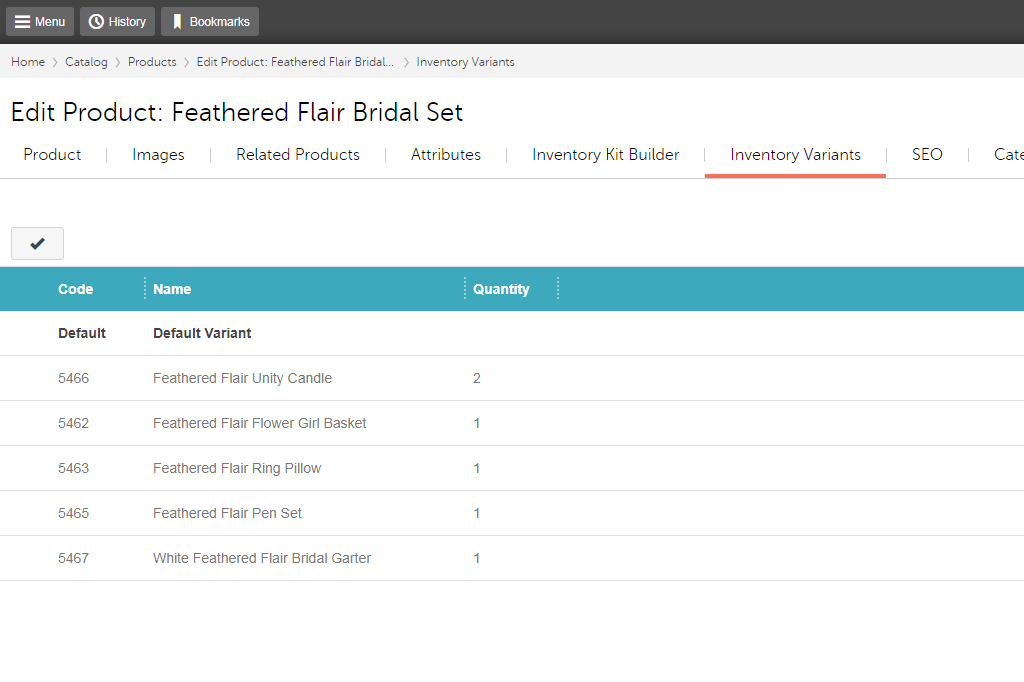This screenshot has height=682, width=1024.
Task: Select the Default Variant row
Action: (x=202, y=333)
